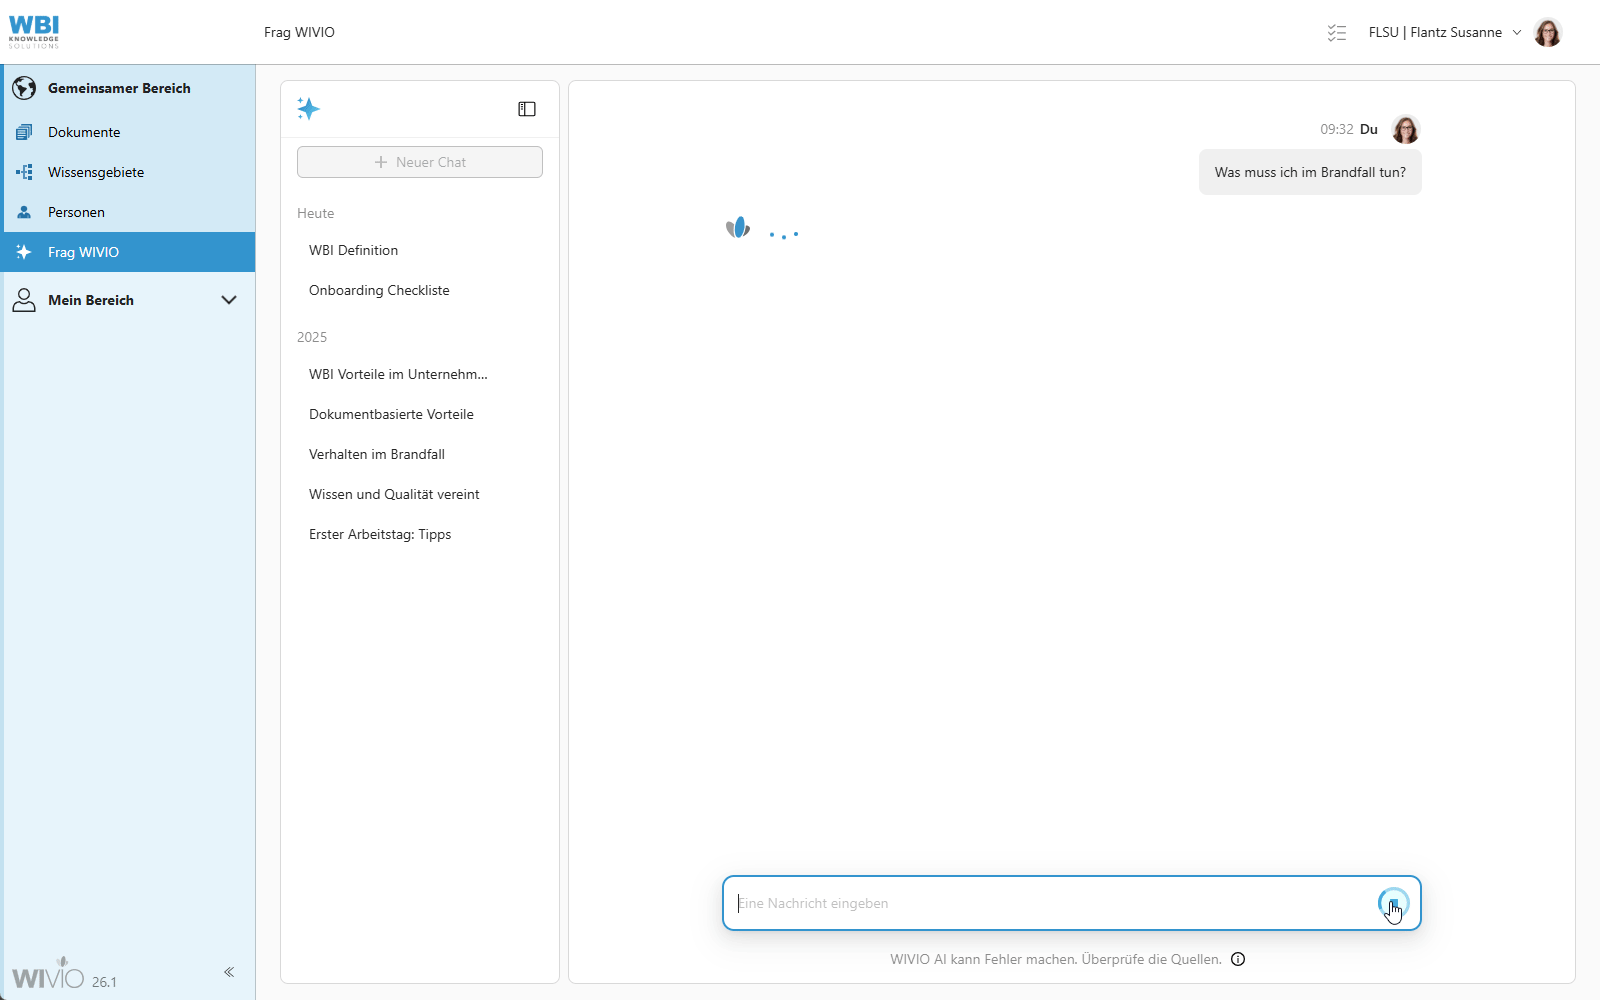Open the Gemeinsamer Bereich globe icon
Image resolution: width=1600 pixels, height=1000 pixels.
click(23, 88)
